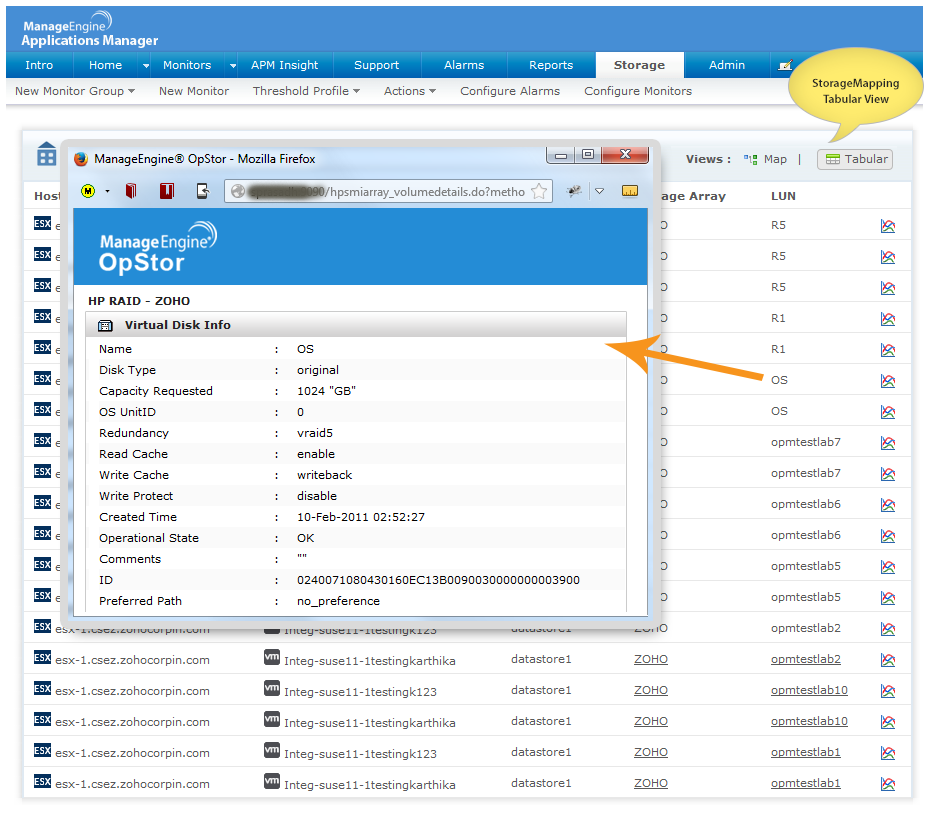This screenshot has width=931, height=816.
Task: Click the ManageEngine OpStor logo
Action: point(157,247)
